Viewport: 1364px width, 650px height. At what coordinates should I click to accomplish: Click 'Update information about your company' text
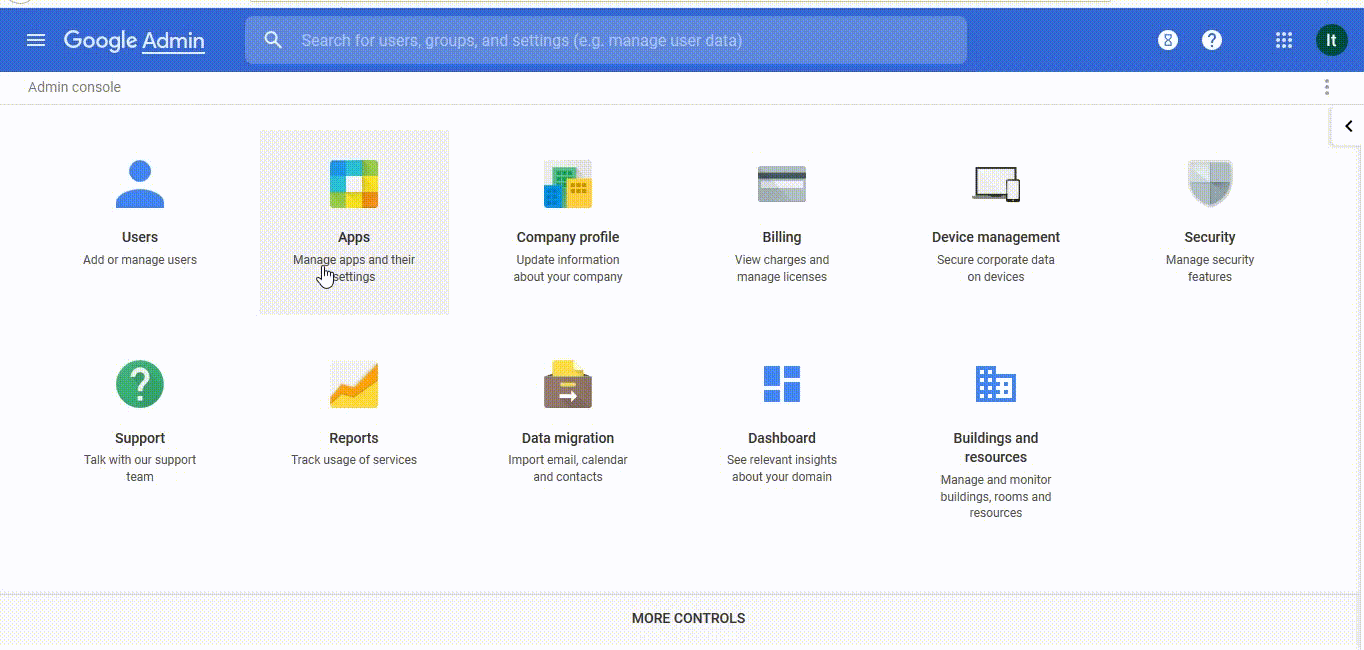pos(568,268)
